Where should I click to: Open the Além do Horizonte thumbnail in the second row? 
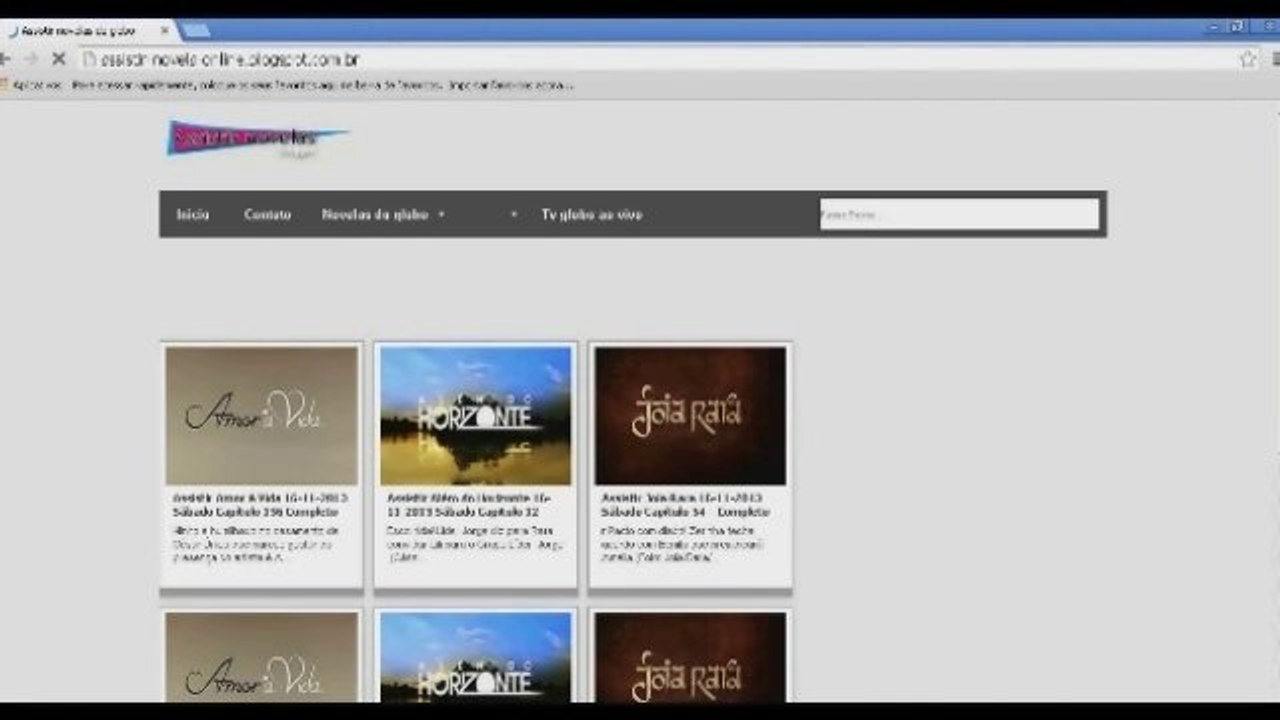pos(476,657)
